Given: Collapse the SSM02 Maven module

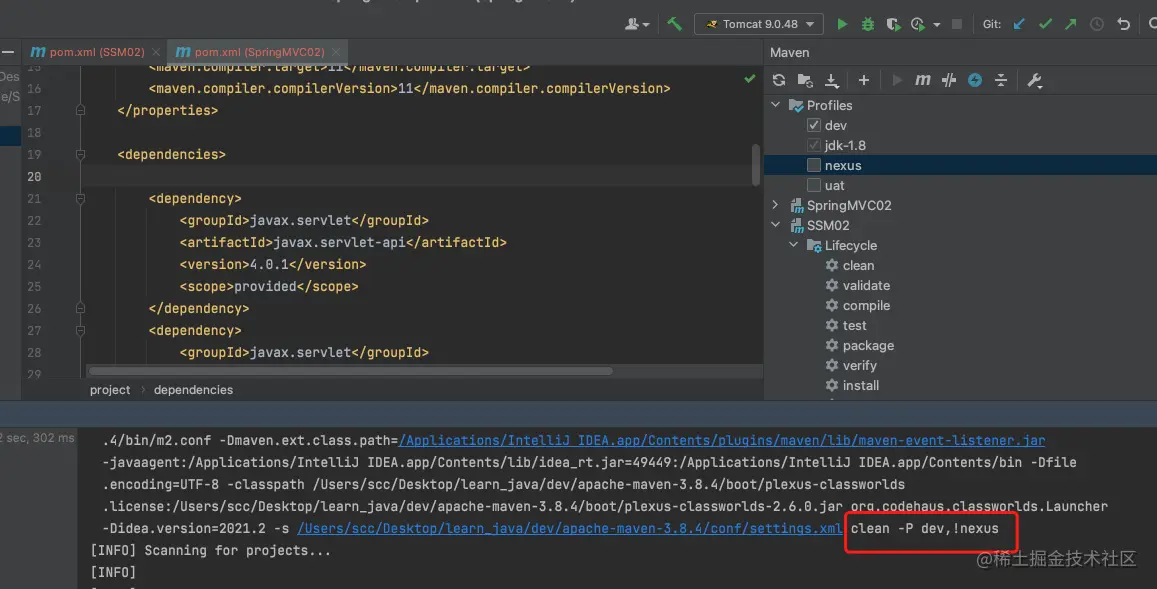Looking at the screenshot, I should pos(776,225).
